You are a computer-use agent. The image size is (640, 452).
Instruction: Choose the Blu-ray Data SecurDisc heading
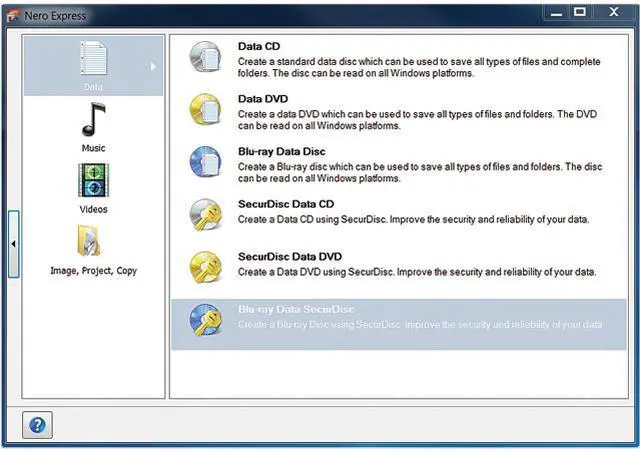(296, 309)
